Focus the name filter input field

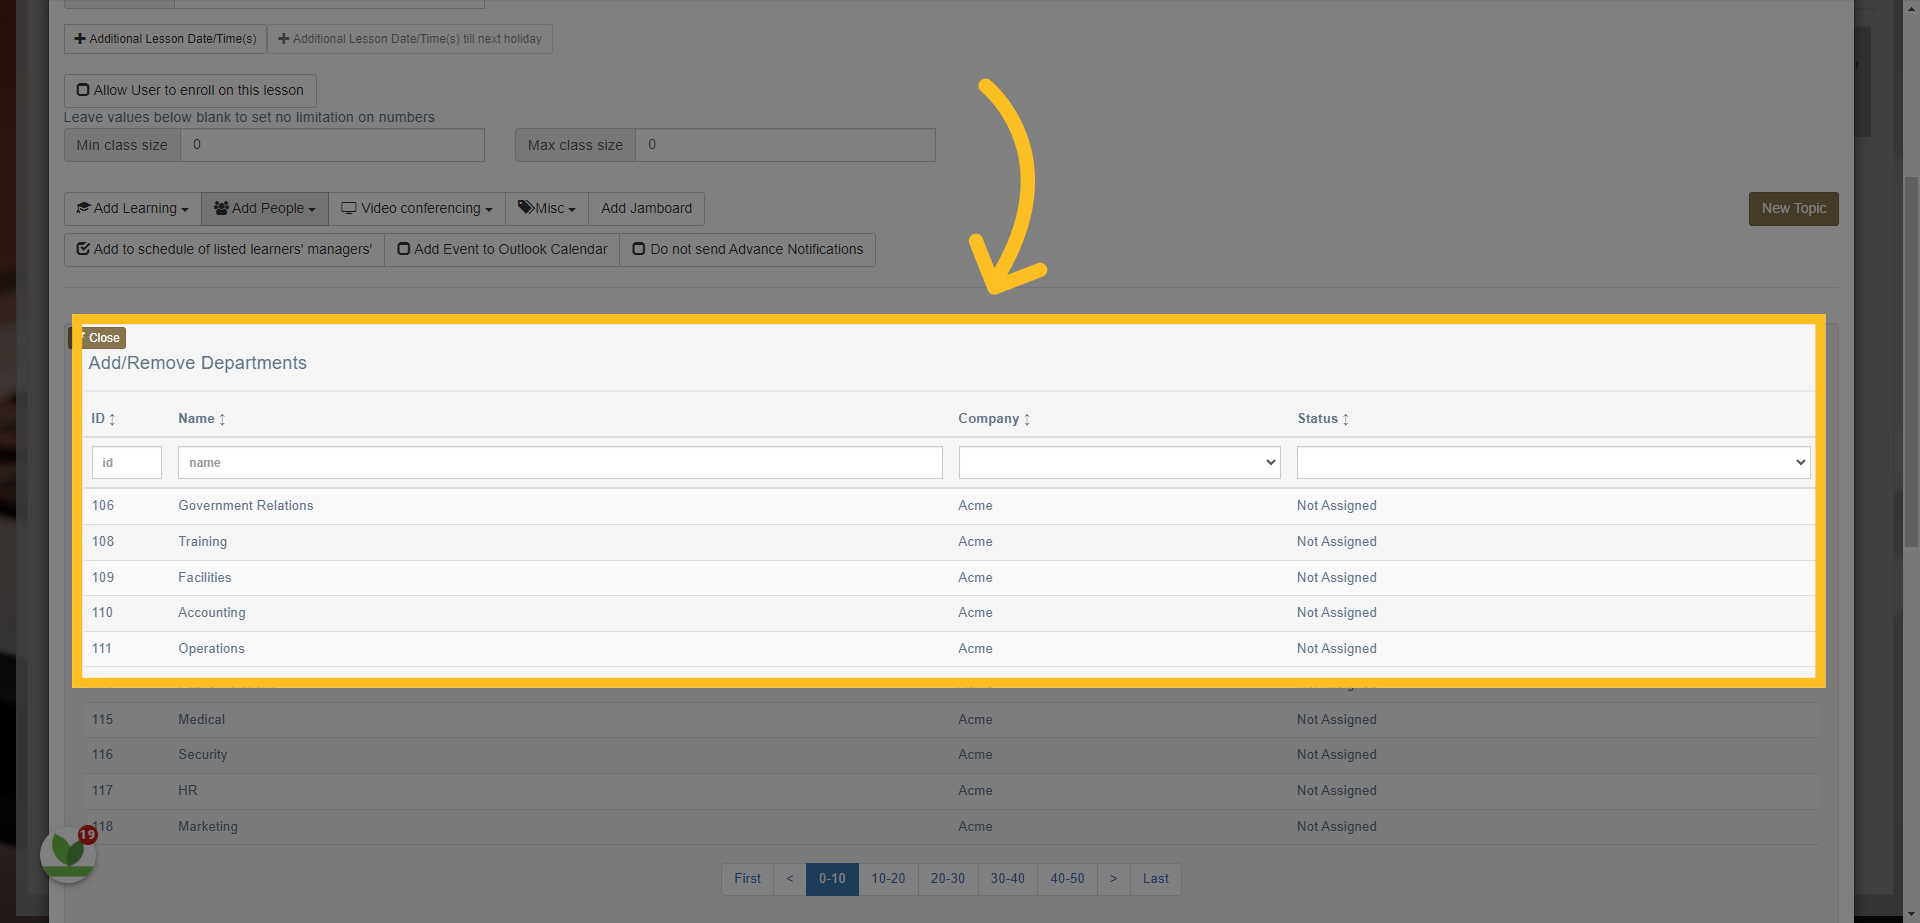pyautogui.click(x=560, y=462)
